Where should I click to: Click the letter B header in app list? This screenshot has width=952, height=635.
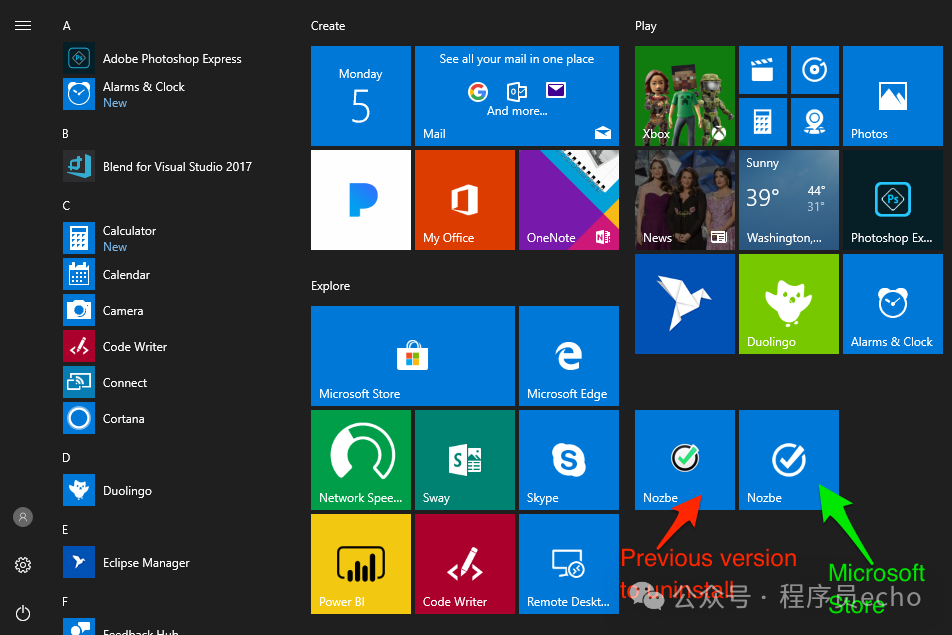pyautogui.click(x=66, y=133)
